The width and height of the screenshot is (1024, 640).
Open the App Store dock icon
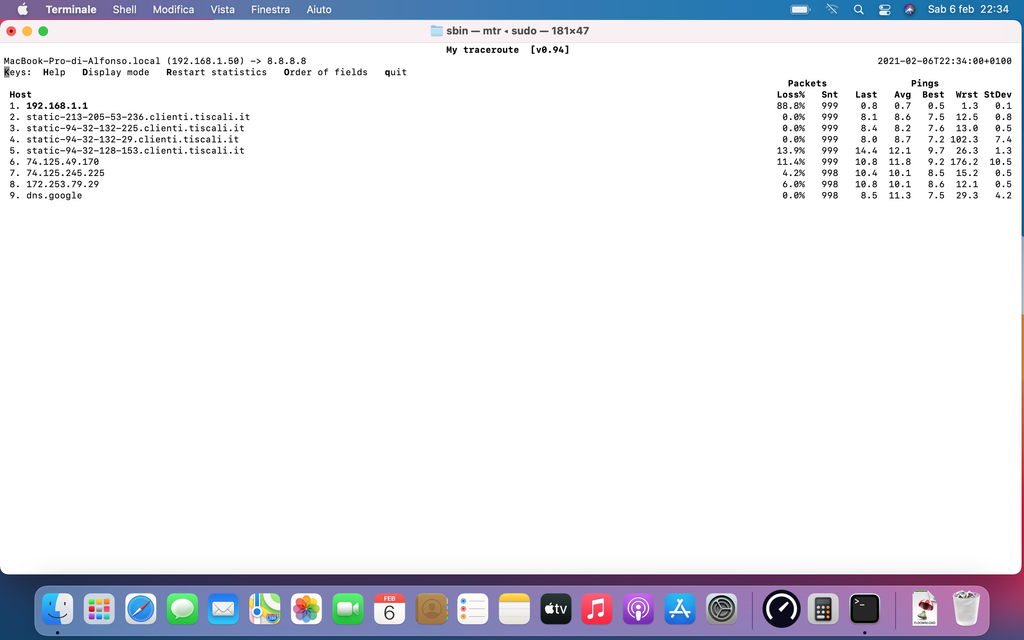click(680, 608)
